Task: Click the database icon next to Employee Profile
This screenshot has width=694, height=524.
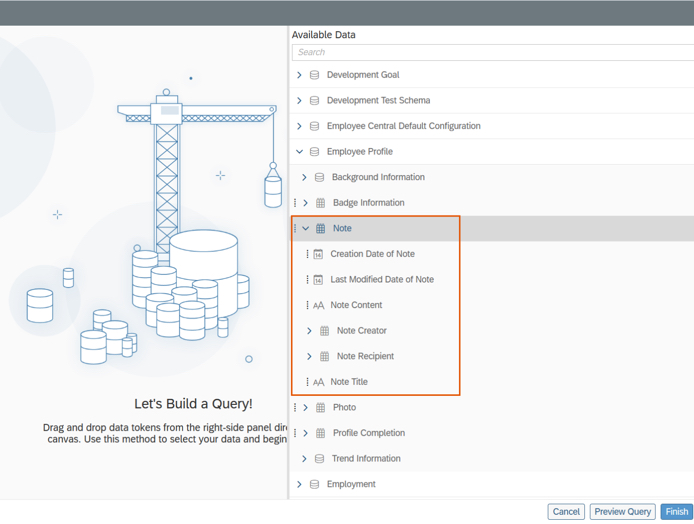Action: (315, 152)
